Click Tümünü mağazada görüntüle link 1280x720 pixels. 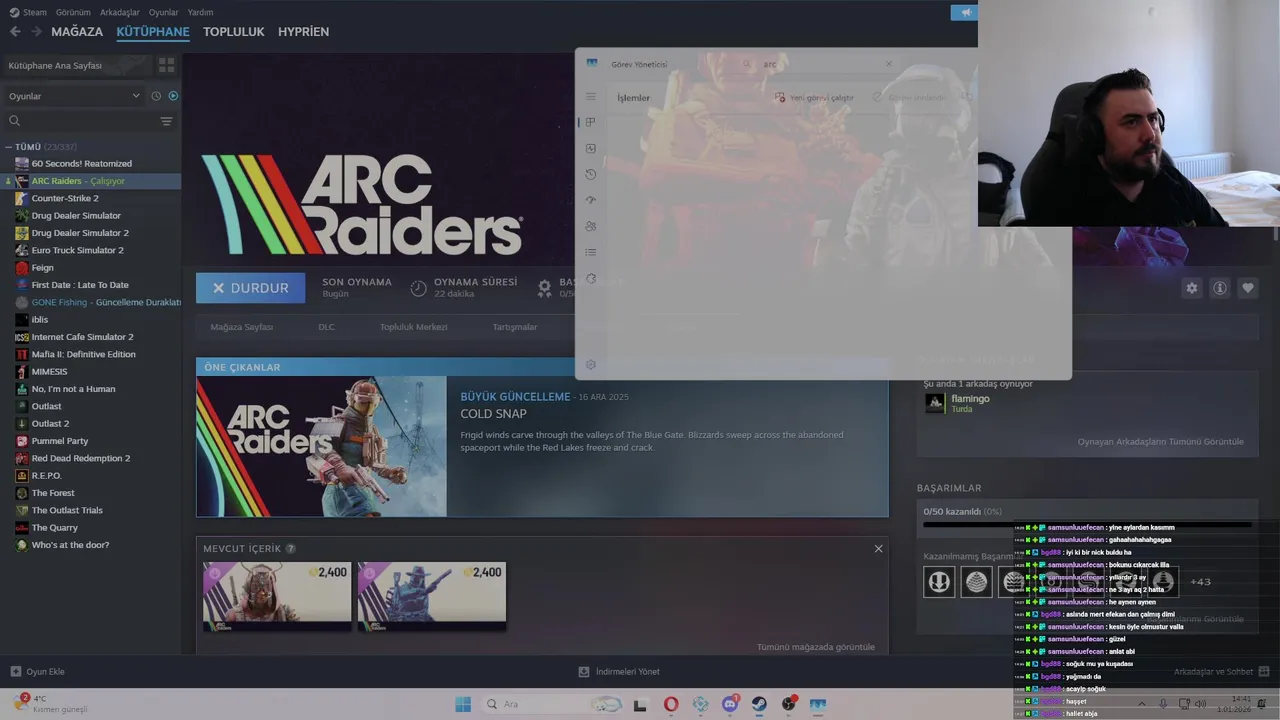tap(815, 647)
